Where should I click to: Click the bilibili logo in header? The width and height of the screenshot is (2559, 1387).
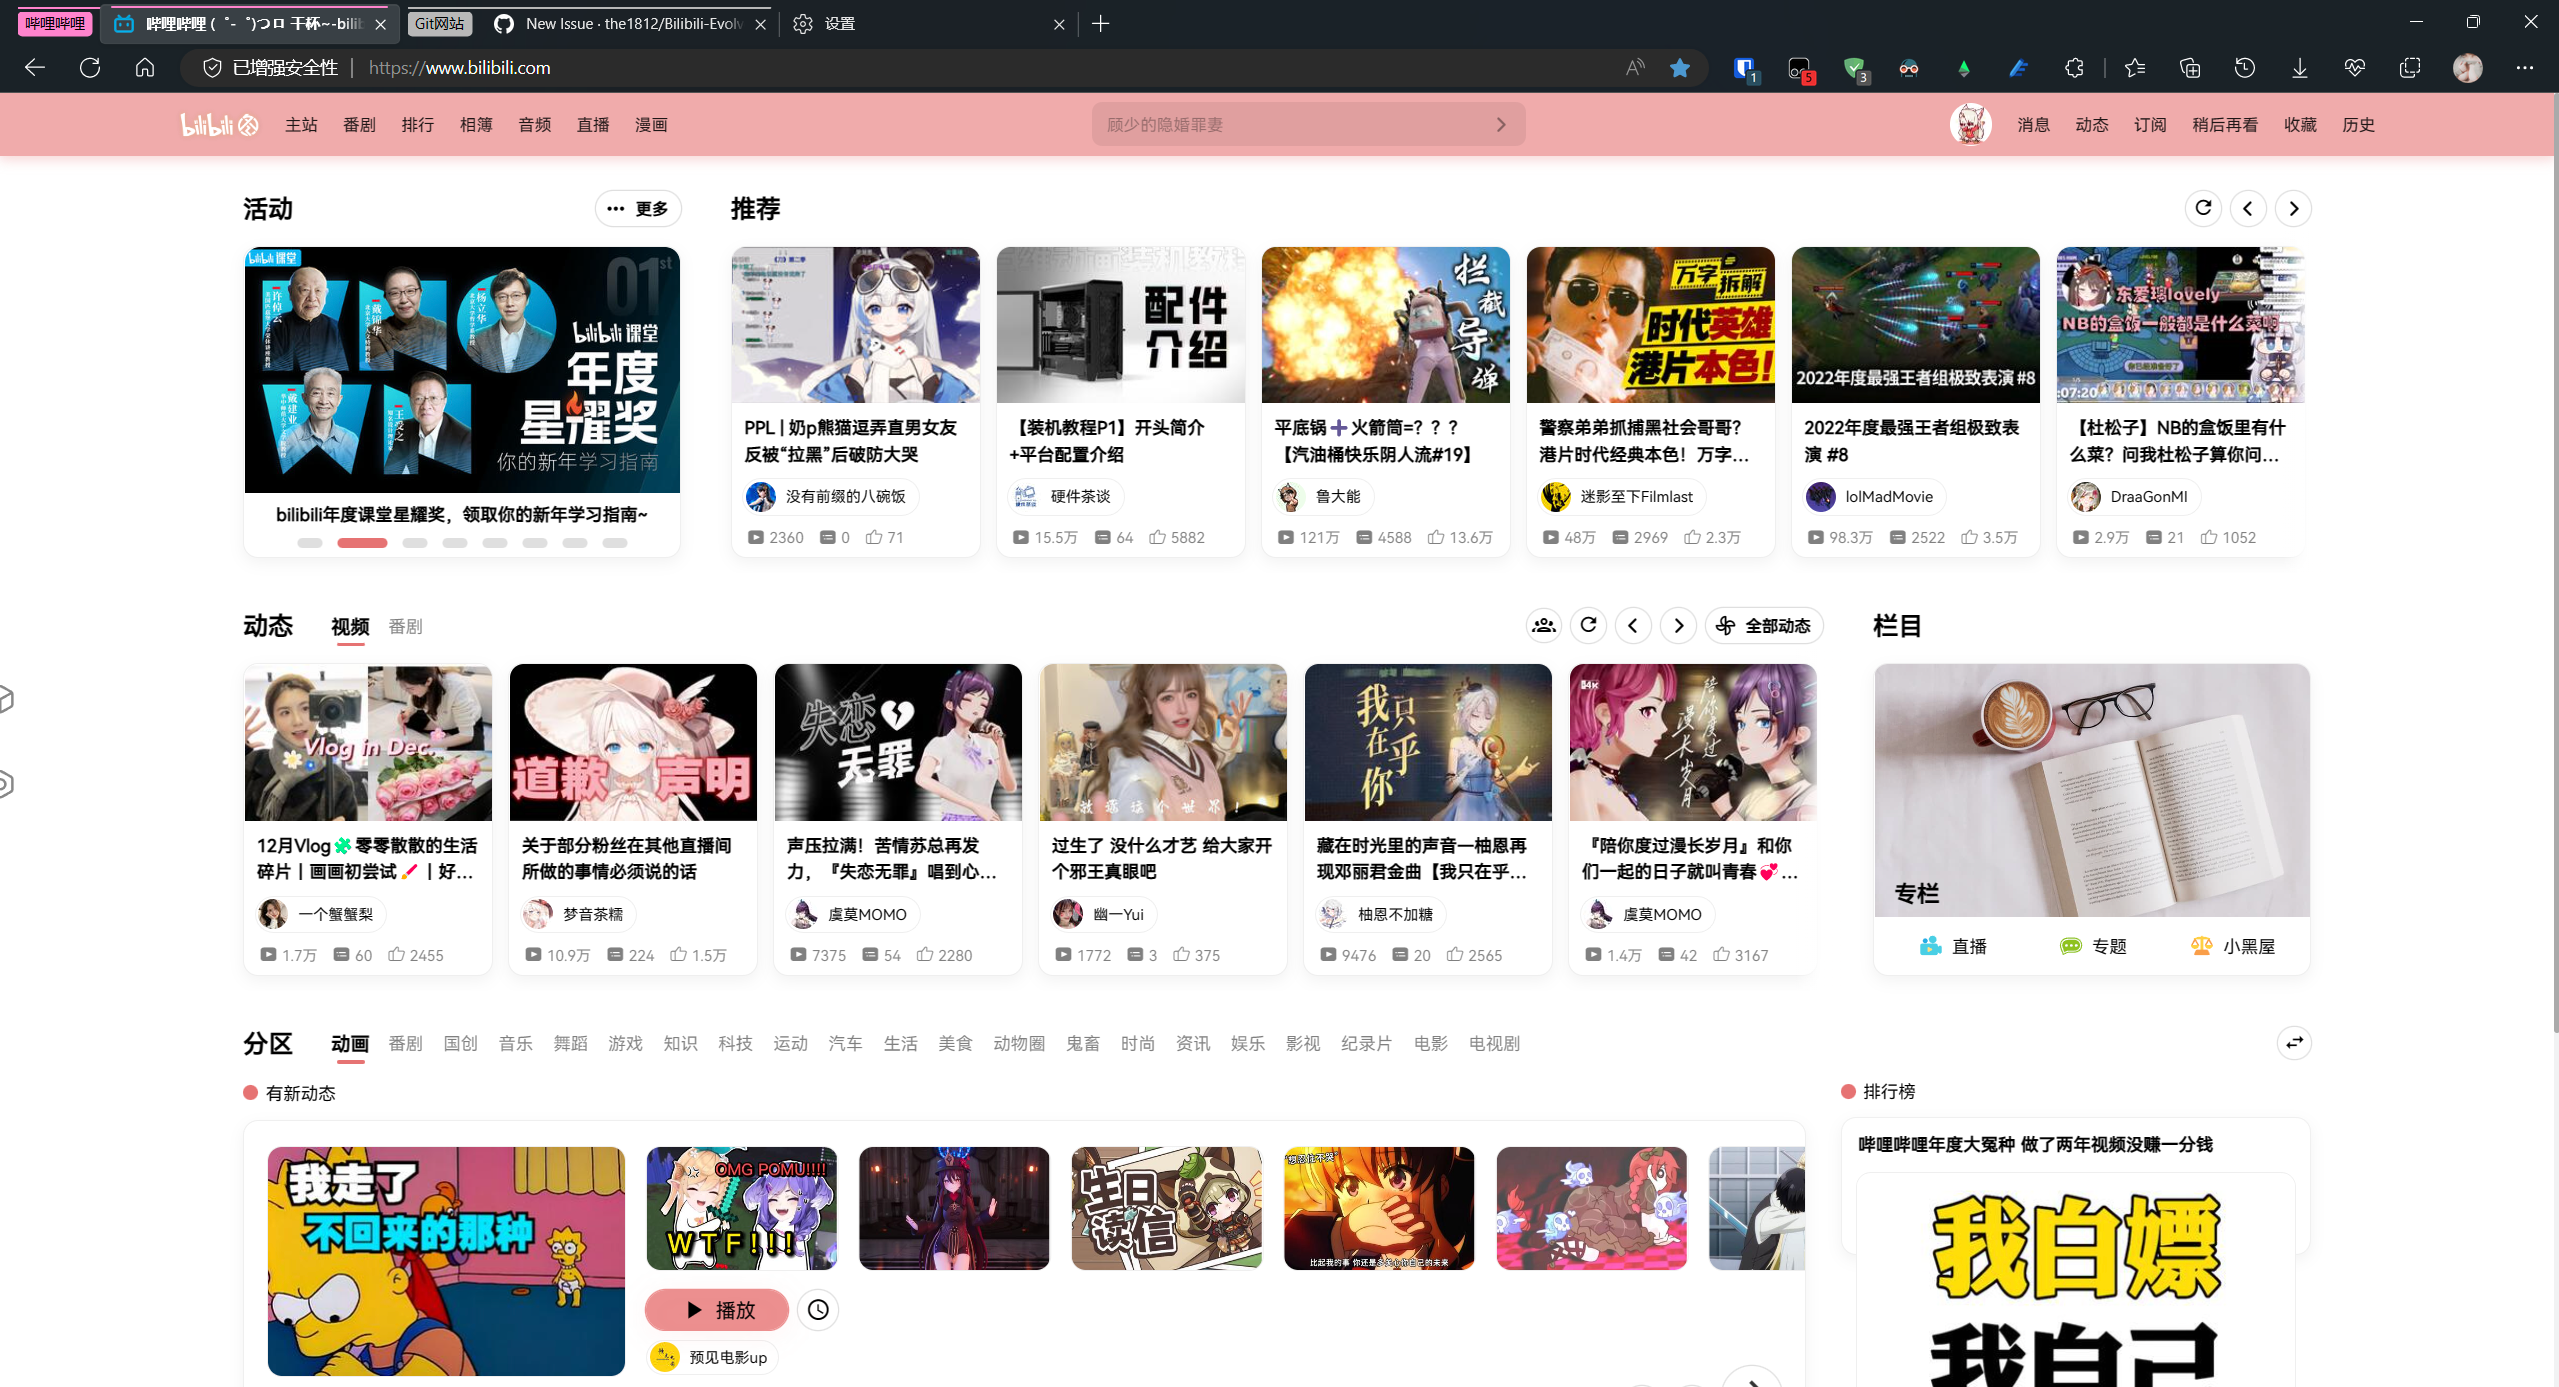219,124
